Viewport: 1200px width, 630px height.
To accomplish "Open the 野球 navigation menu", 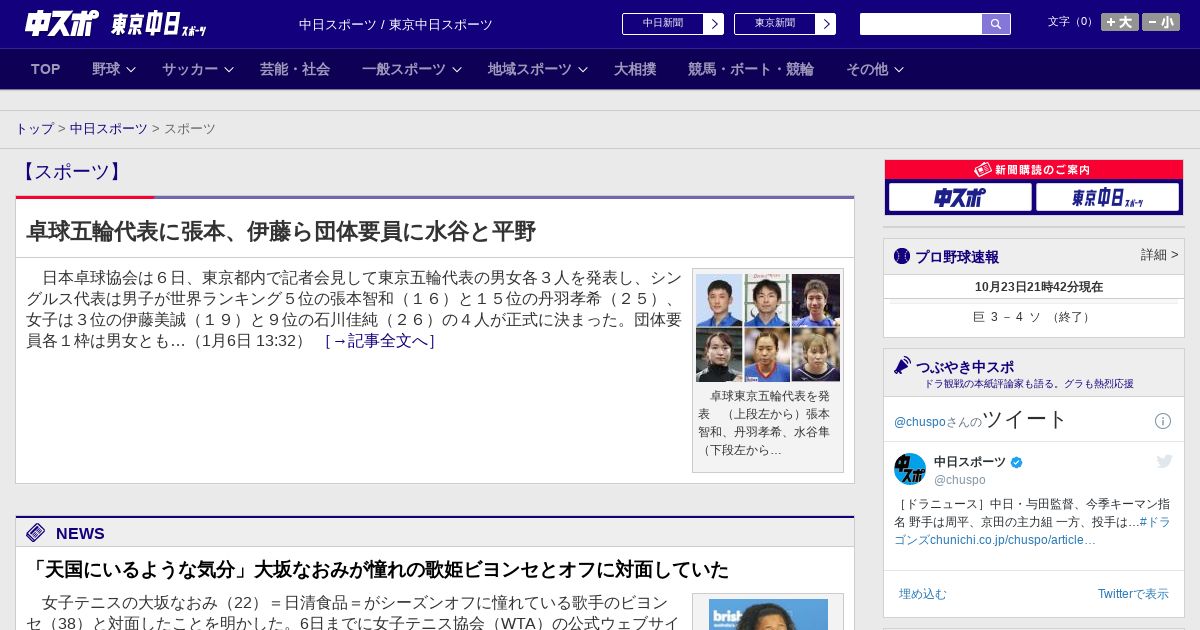I will pos(106,69).
